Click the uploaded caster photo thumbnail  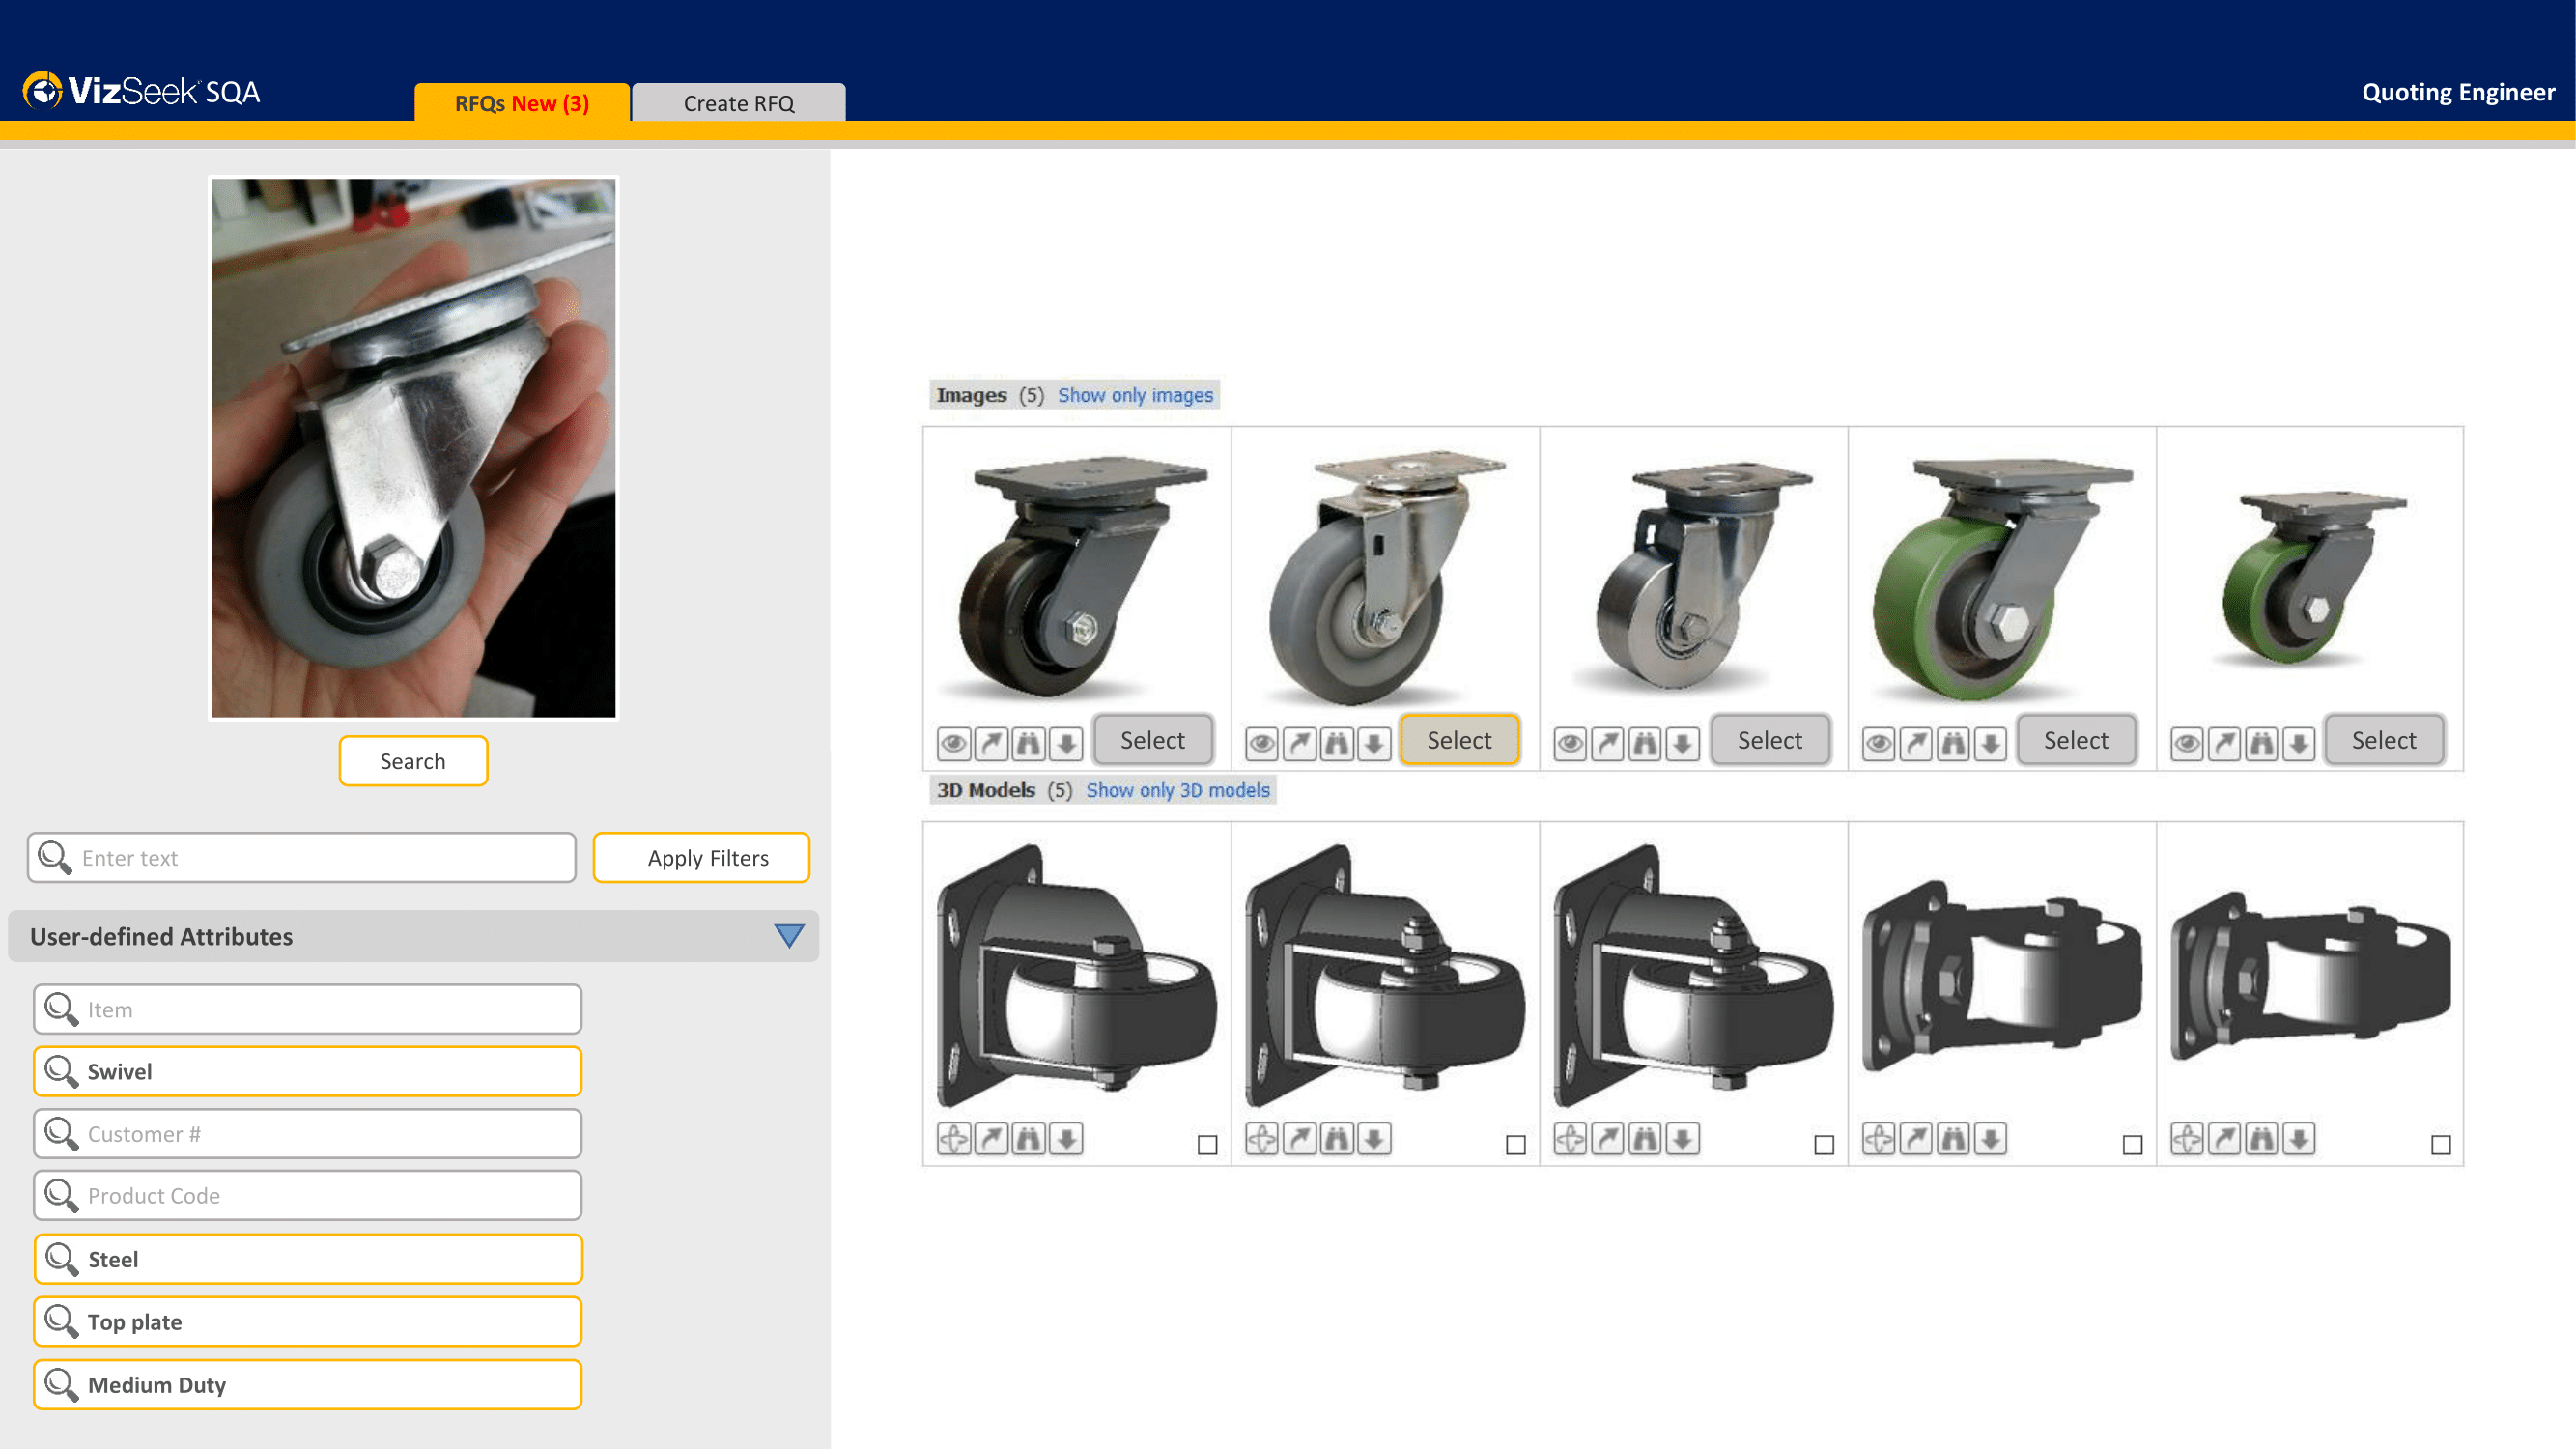click(413, 448)
